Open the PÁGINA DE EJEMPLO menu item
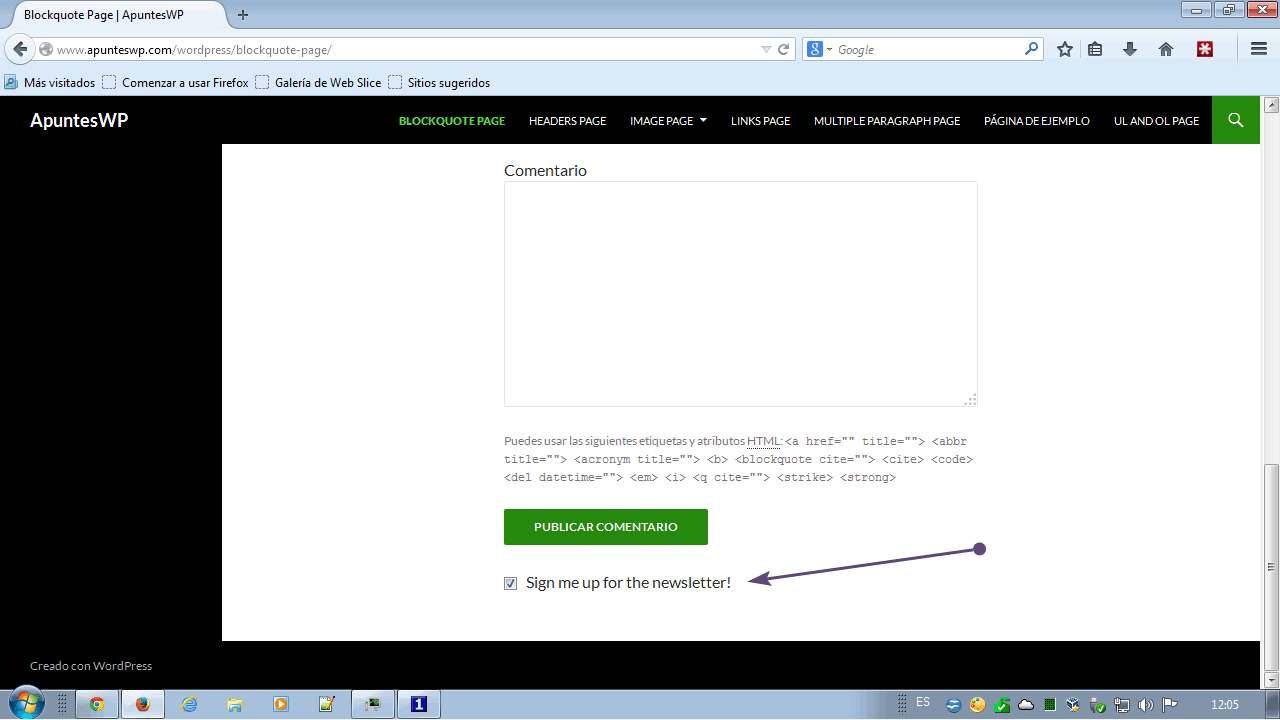Screen dimensions: 1280x720 (1037, 121)
